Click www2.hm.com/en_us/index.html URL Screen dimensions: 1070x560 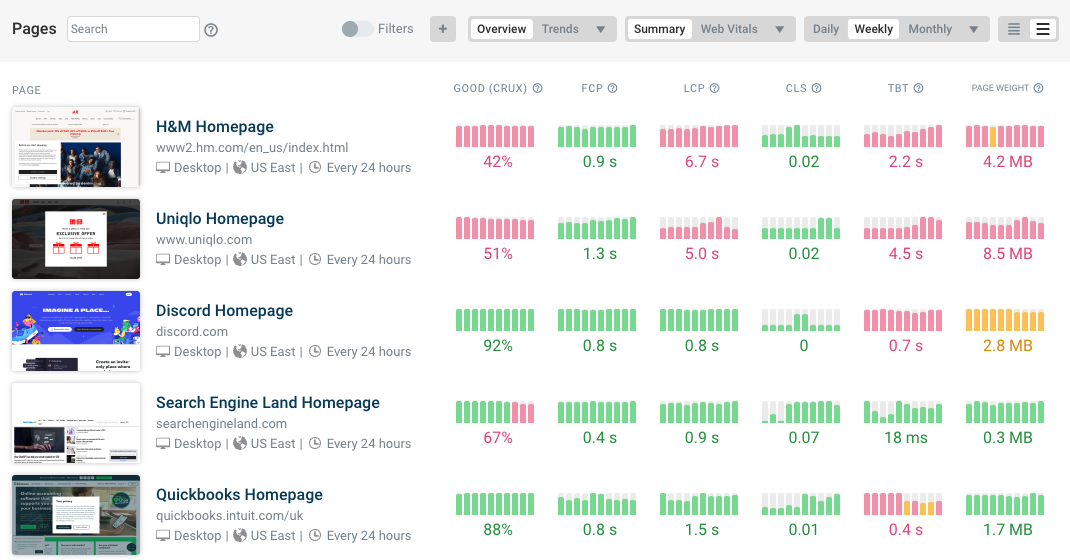click(x=252, y=147)
